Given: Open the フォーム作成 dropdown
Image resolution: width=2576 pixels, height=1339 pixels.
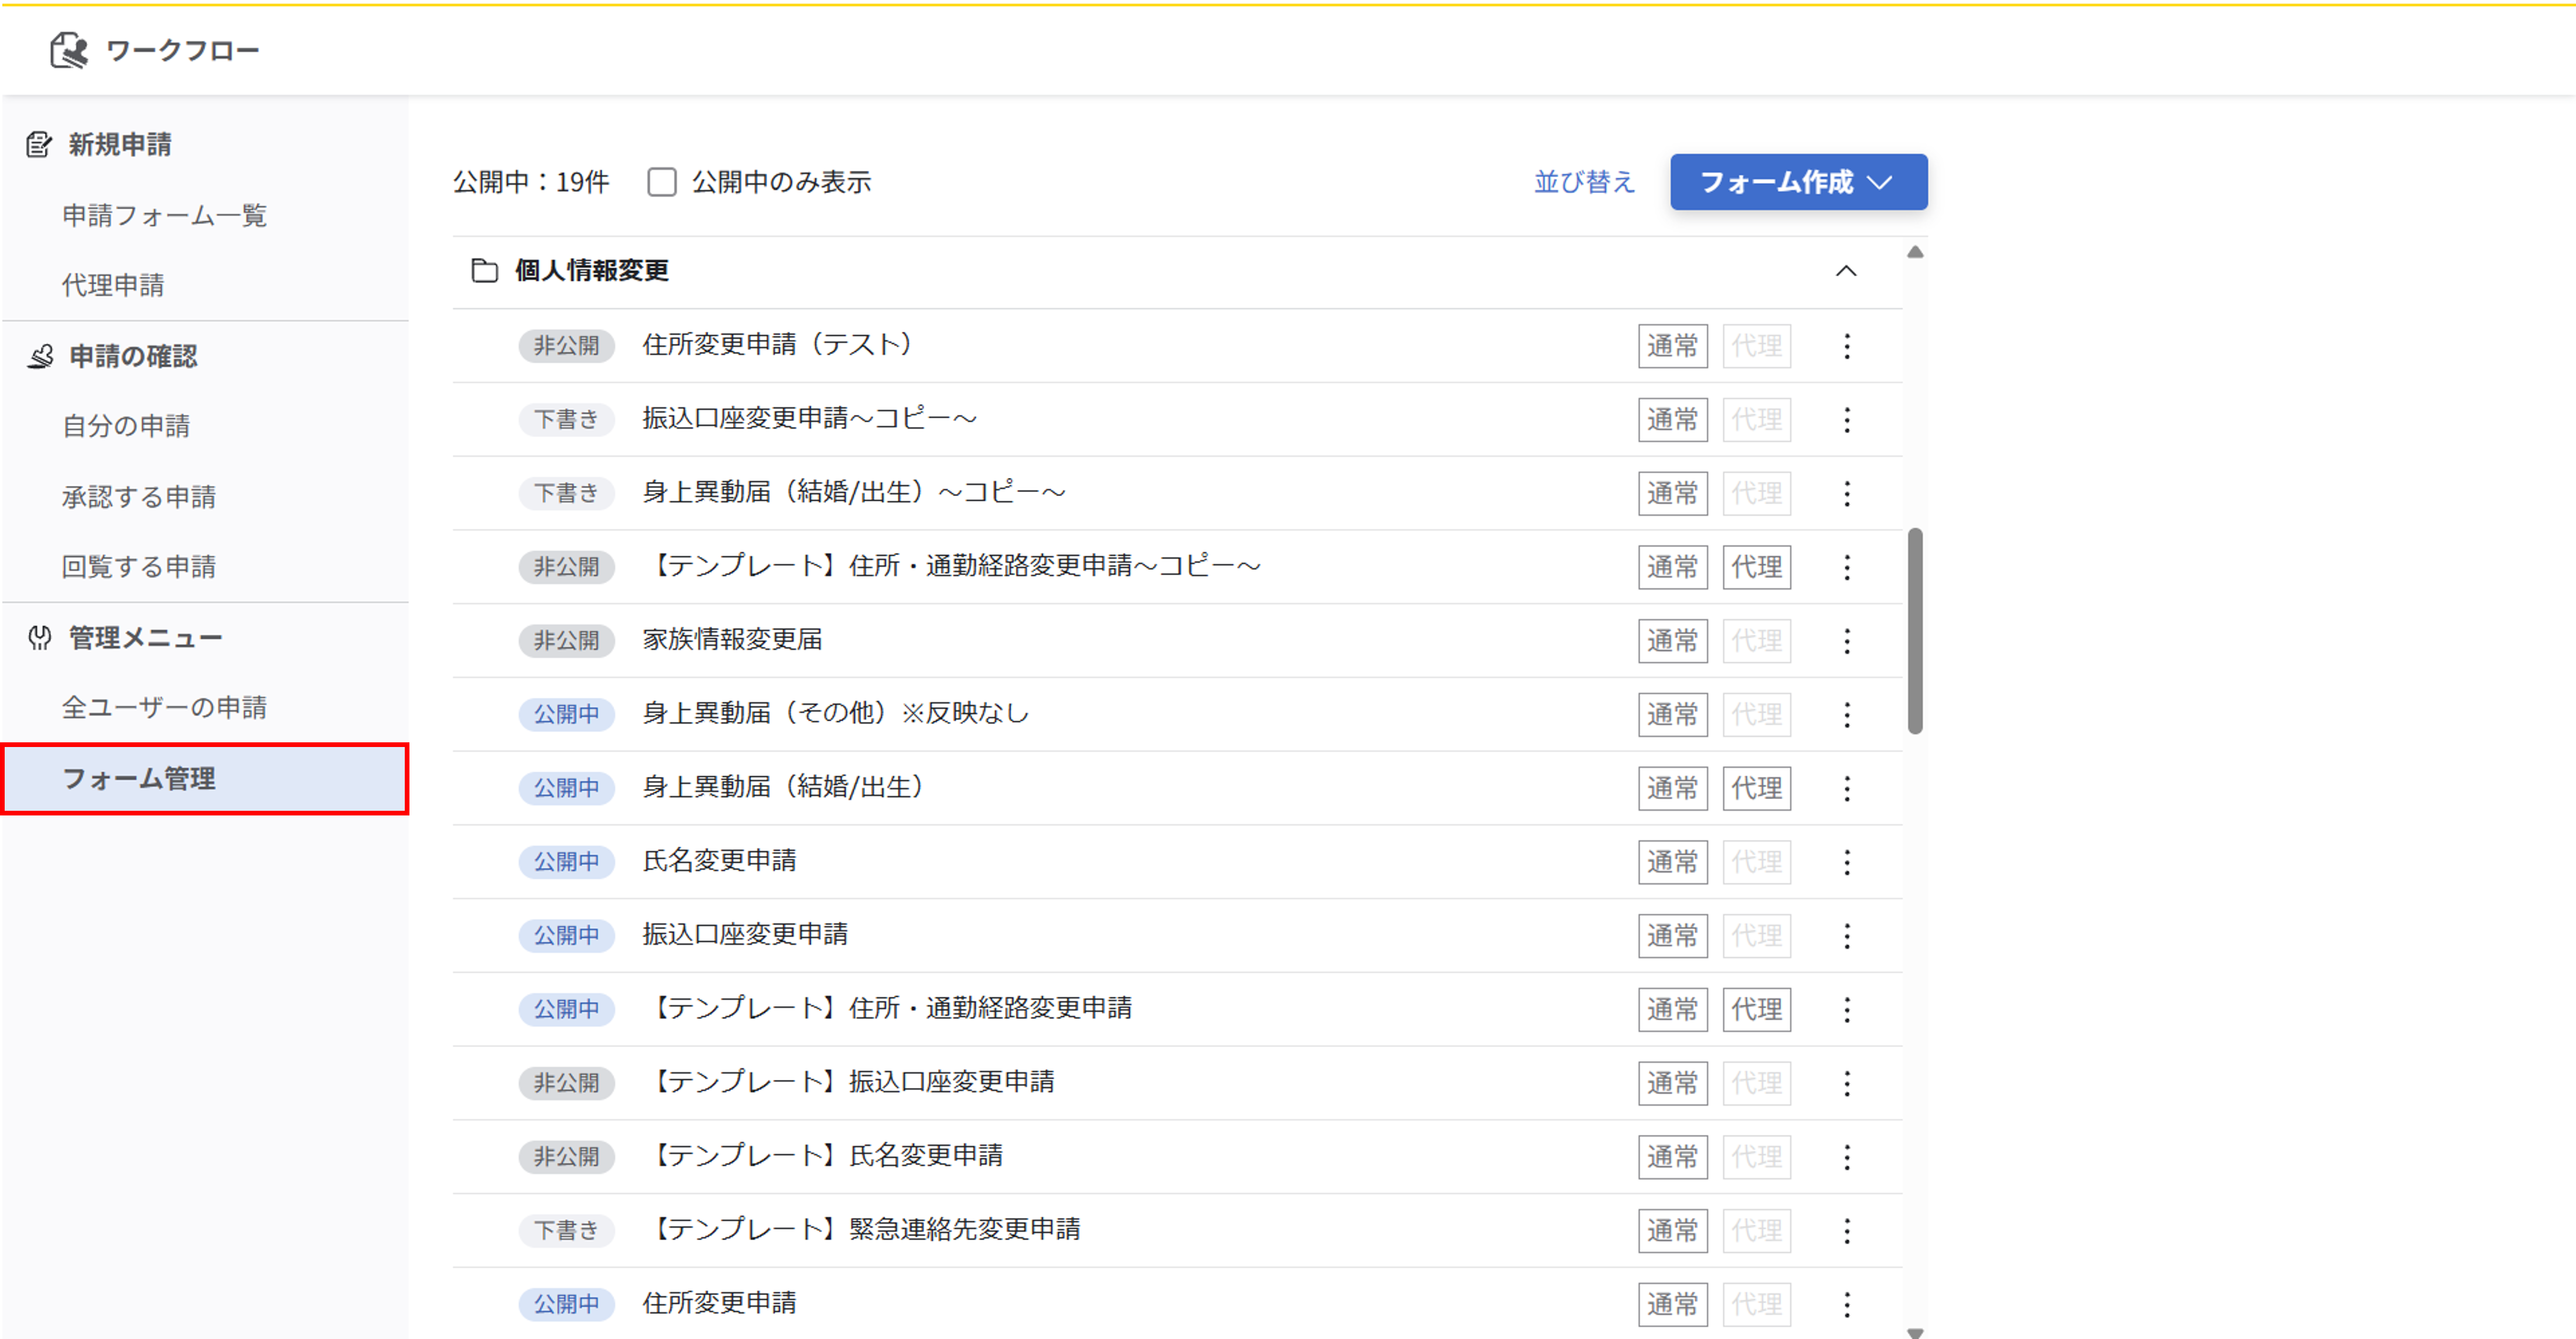Looking at the screenshot, I should [1798, 182].
